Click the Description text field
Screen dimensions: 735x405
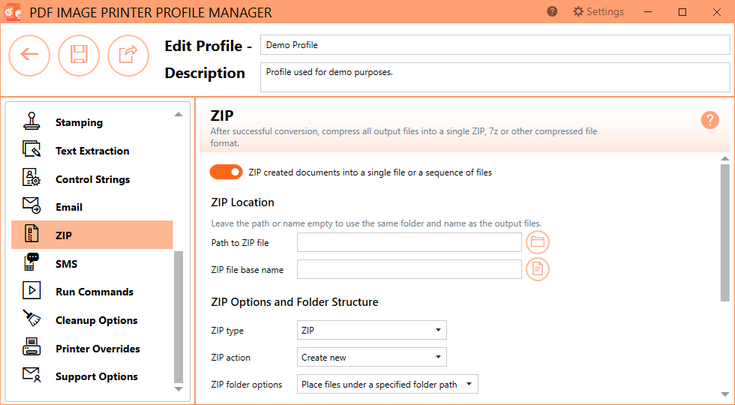[495, 77]
